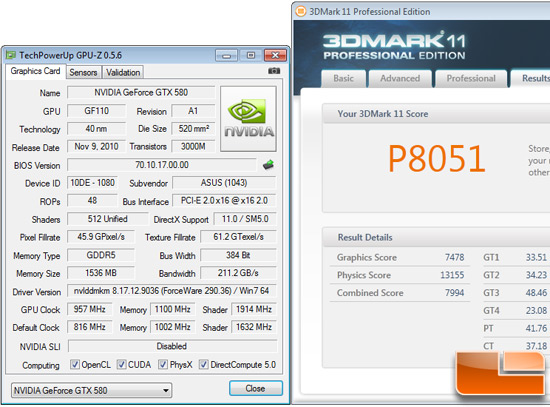The width and height of the screenshot is (550, 407).
Task: Toggle the DirectCompute 5.0 checkbox
Action: [x=203, y=365]
